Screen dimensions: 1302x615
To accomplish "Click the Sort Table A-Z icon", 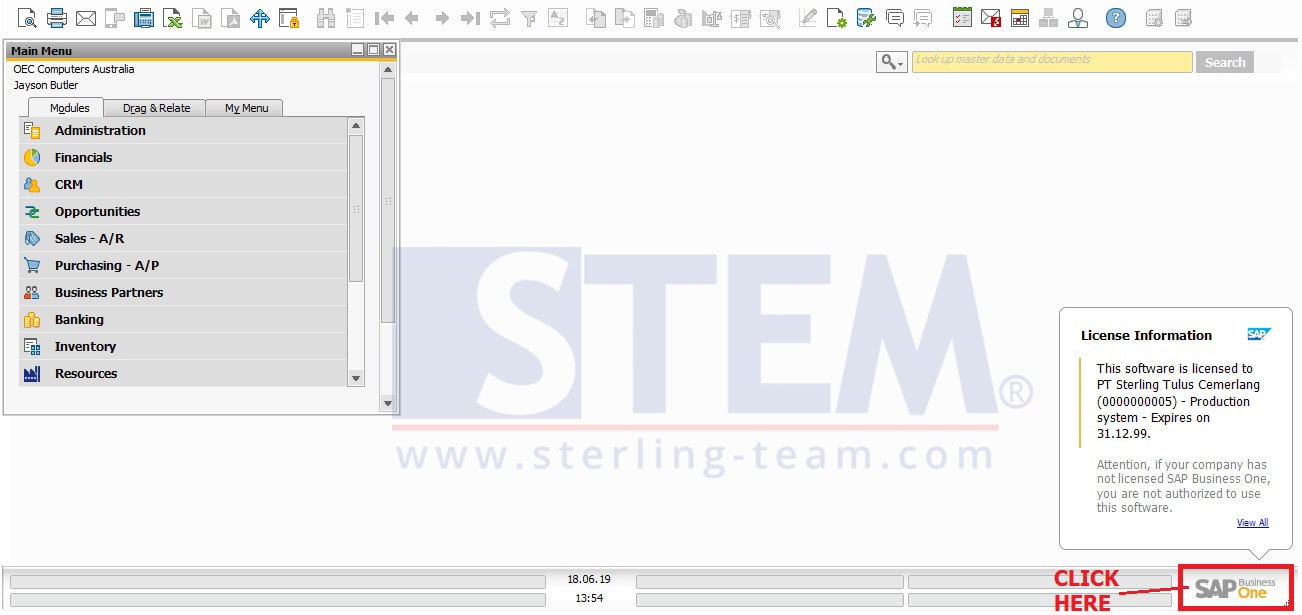I will pyautogui.click(x=558, y=18).
